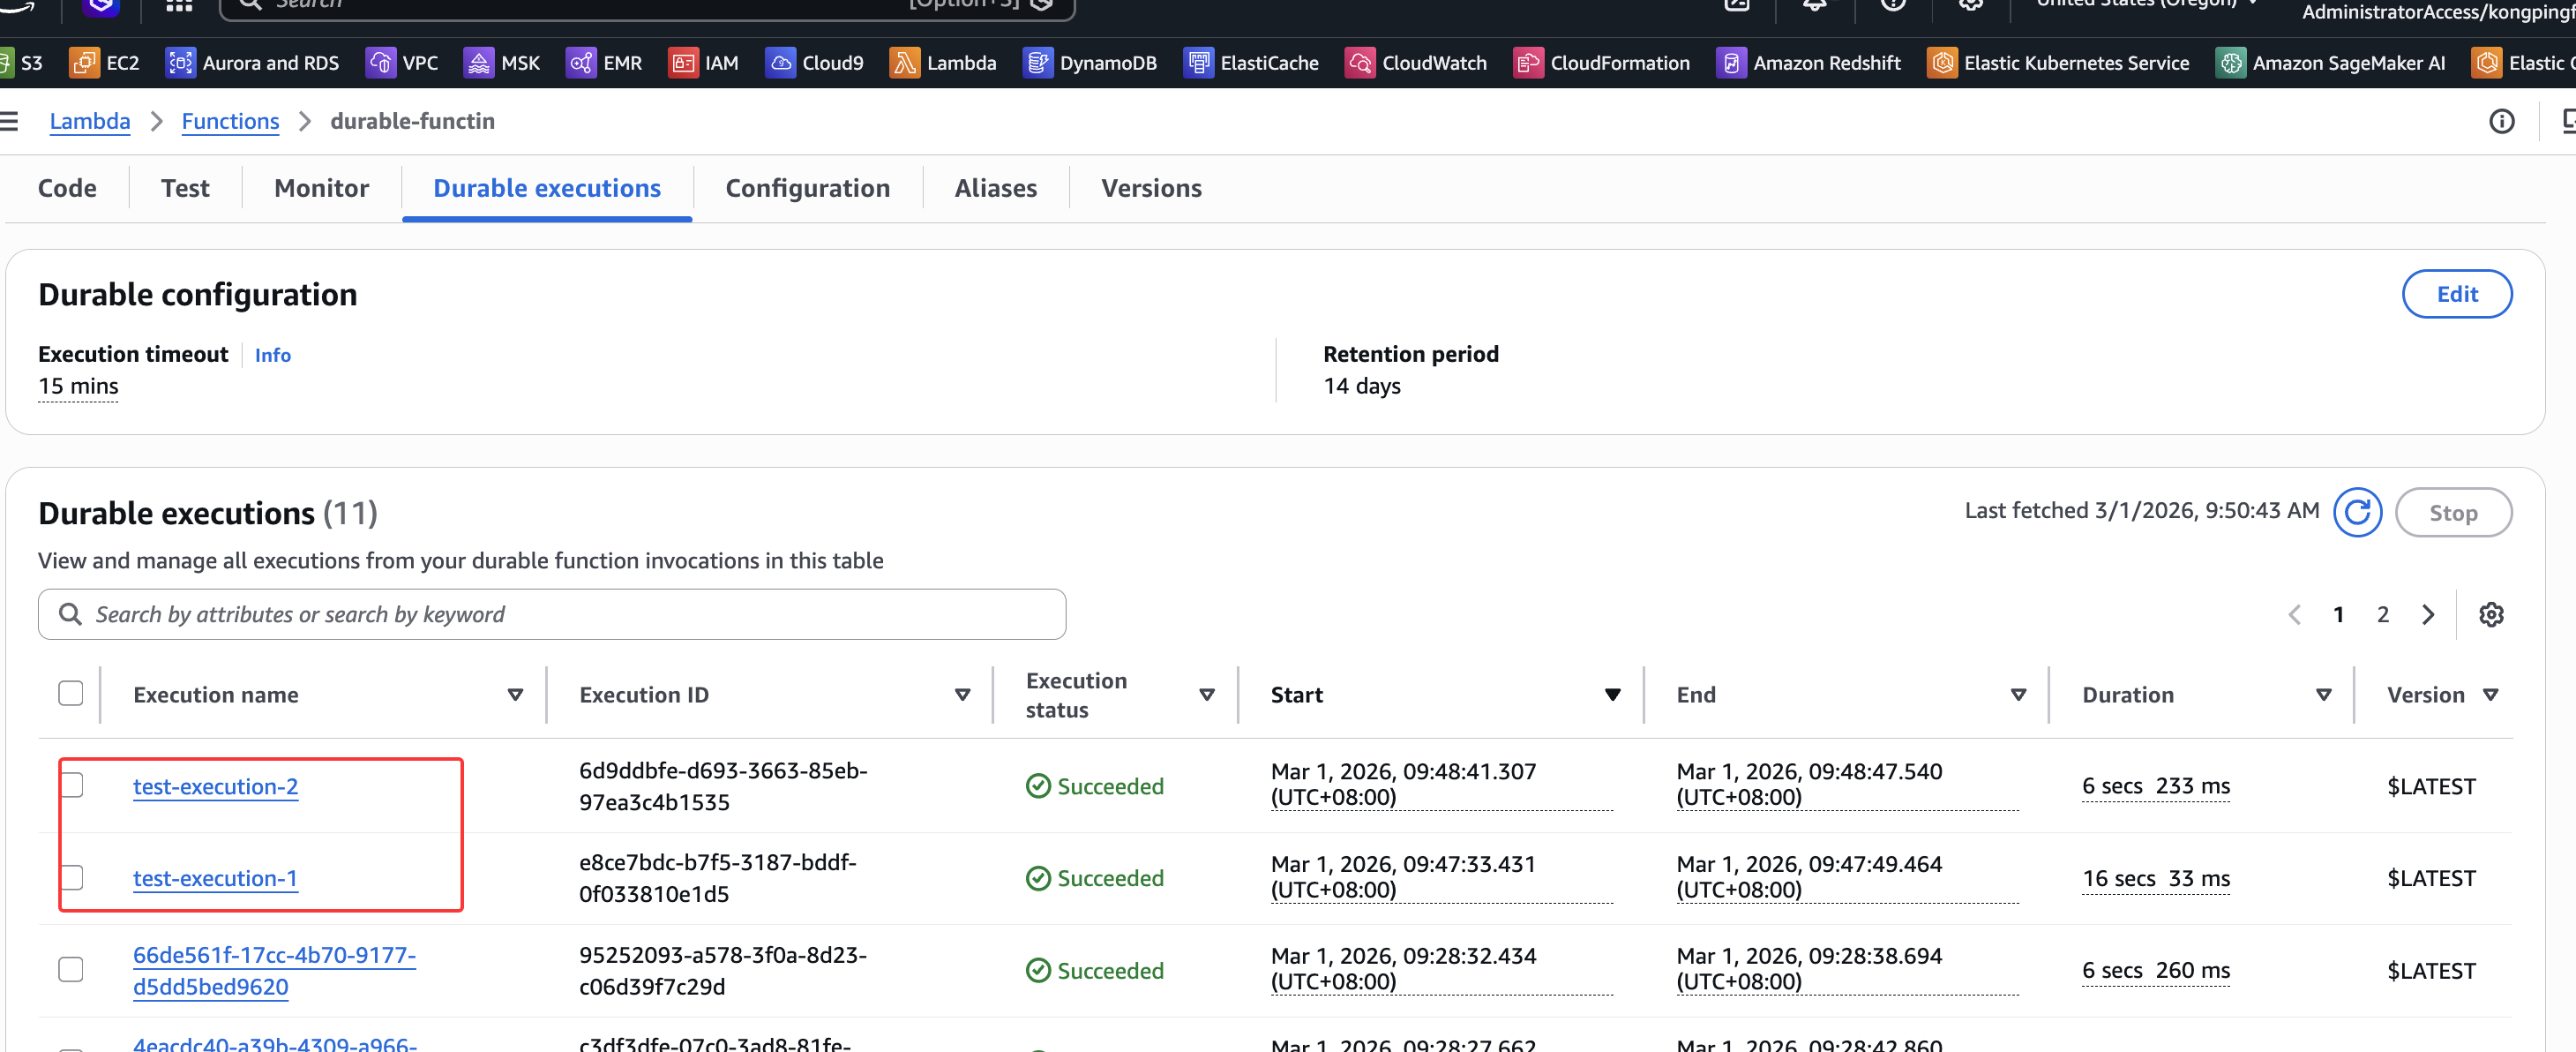Open the Monitor tab
This screenshot has width=2576, height=1052.
pos(321,188)
